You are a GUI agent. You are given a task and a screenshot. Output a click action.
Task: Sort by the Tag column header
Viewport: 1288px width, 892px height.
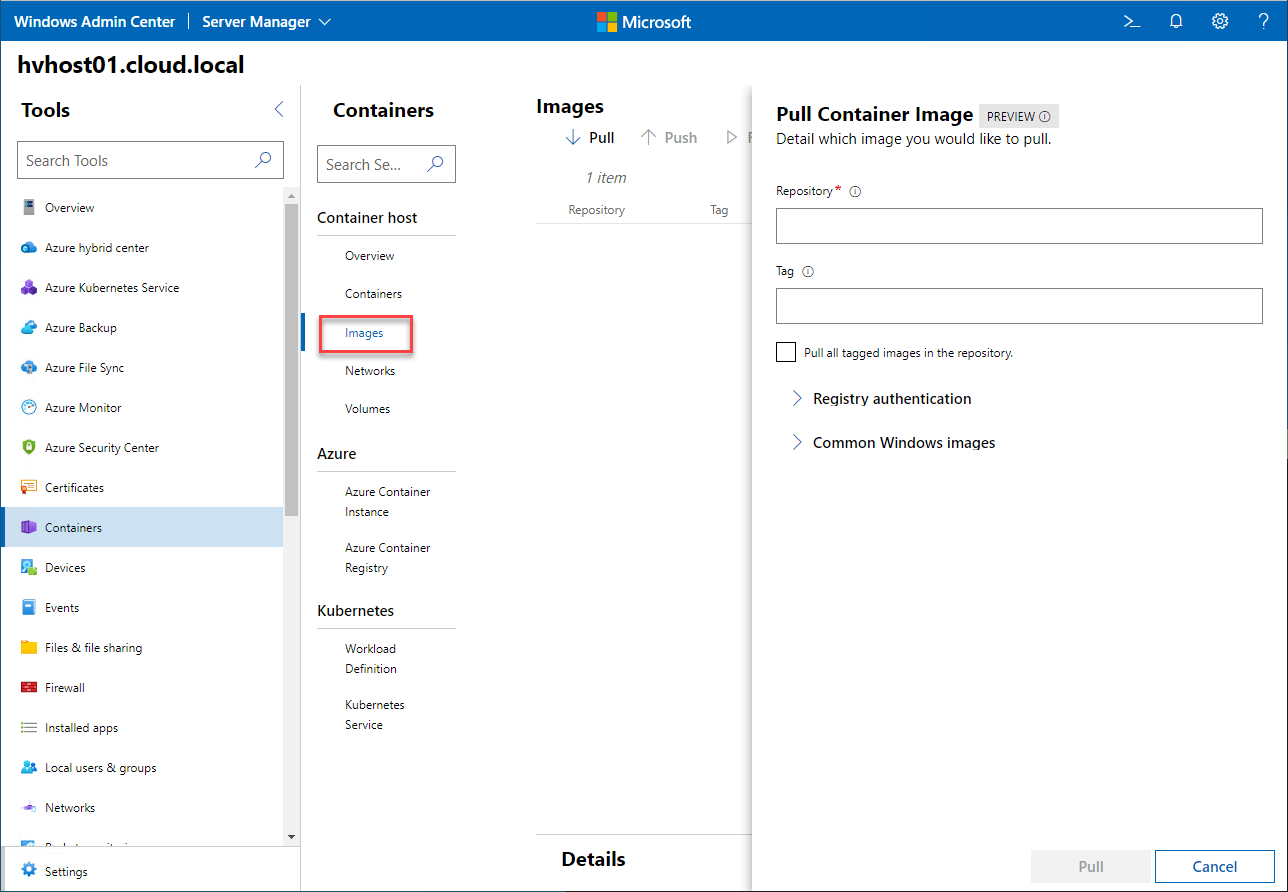(719, 210)
